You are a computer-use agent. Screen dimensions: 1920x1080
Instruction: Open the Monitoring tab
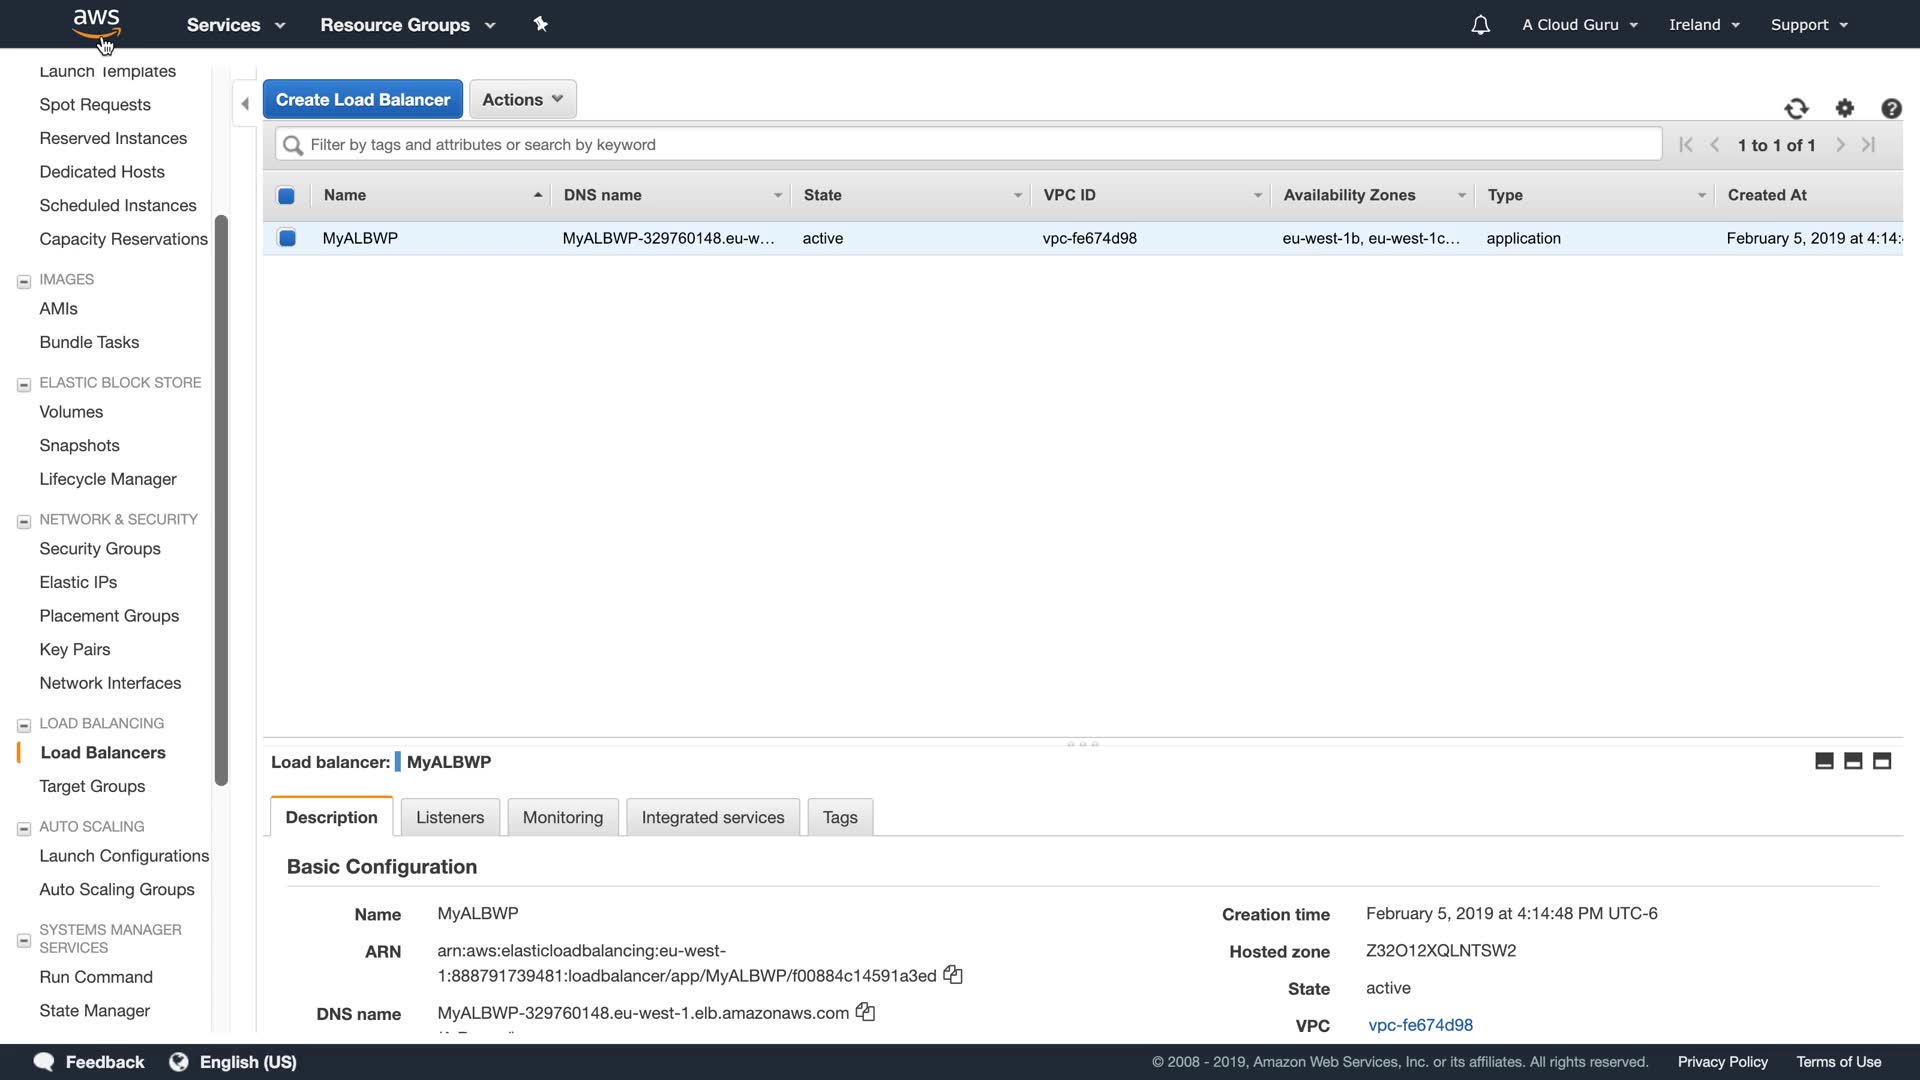pyautogui.click(x=562, y=817)
